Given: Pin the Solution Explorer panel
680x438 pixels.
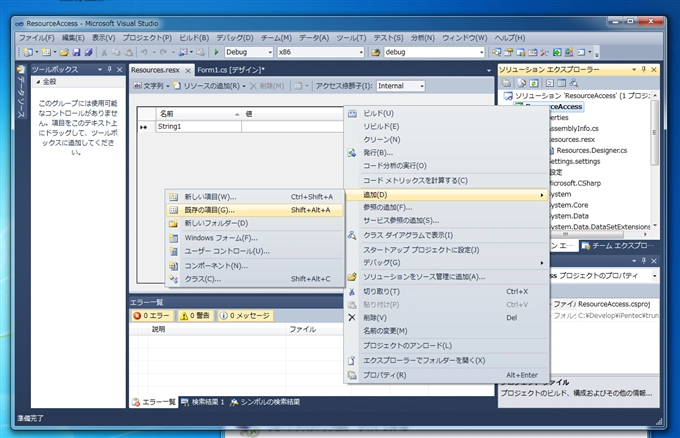Looking at the screenshot, I should [x=644, y=69].
